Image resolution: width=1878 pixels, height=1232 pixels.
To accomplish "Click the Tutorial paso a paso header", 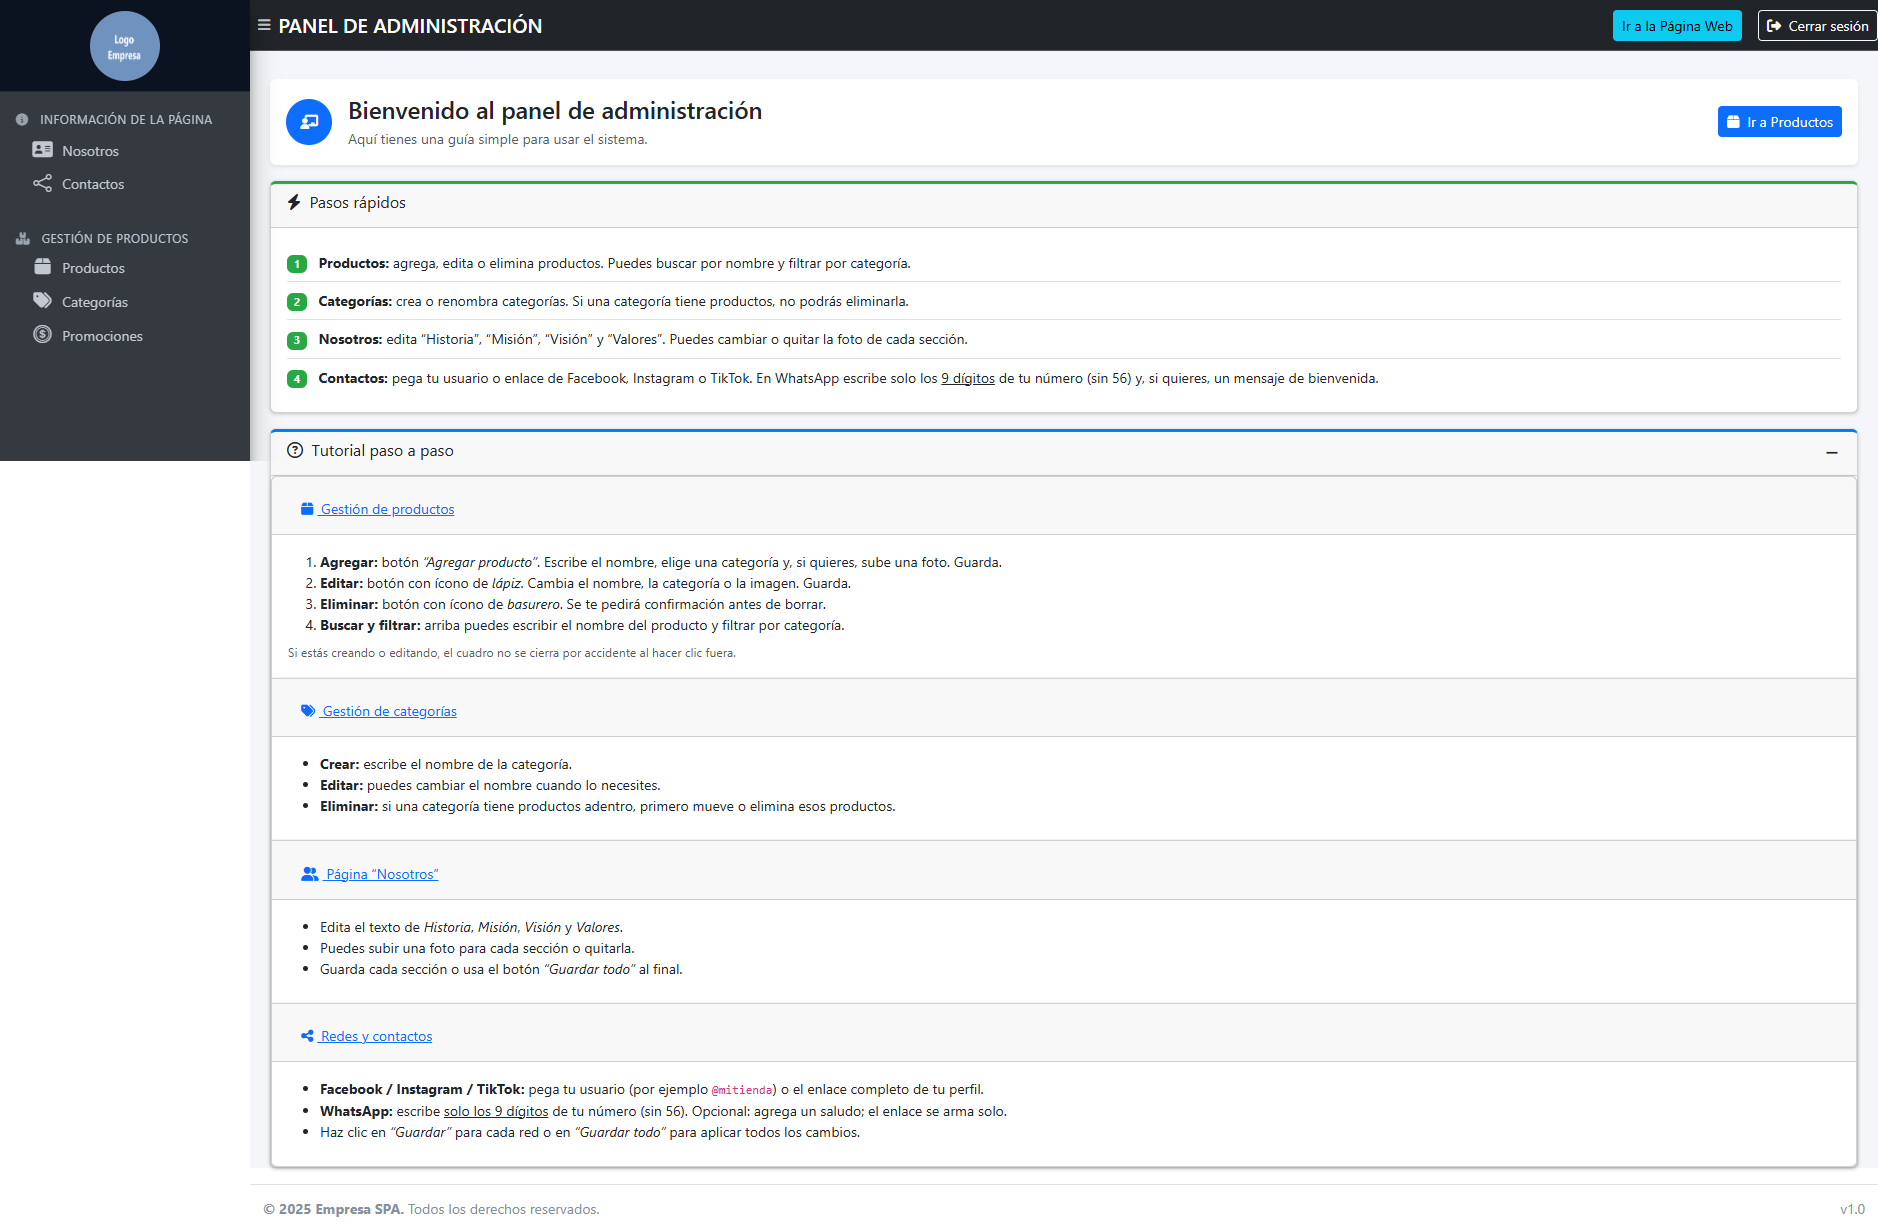I will tap(382, 451).
